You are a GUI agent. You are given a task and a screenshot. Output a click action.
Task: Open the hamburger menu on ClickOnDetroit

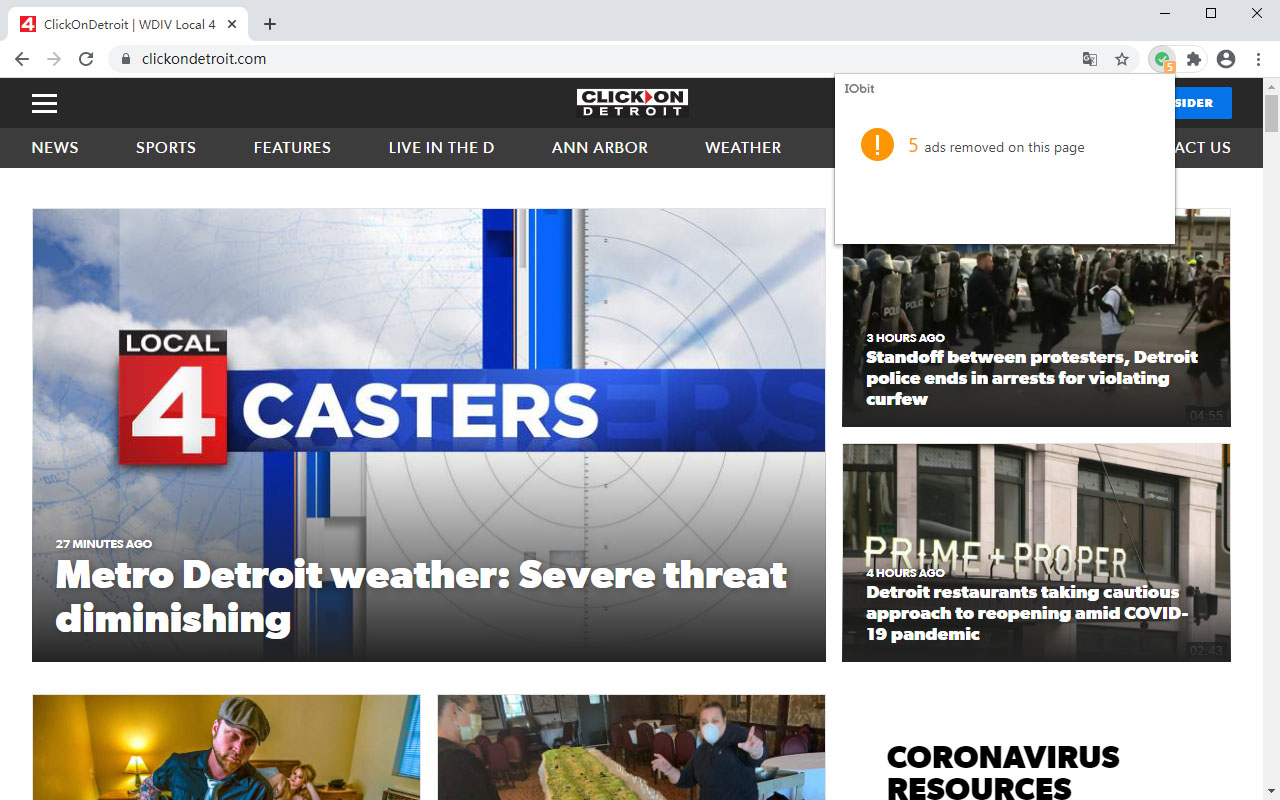tap(44, 103)
